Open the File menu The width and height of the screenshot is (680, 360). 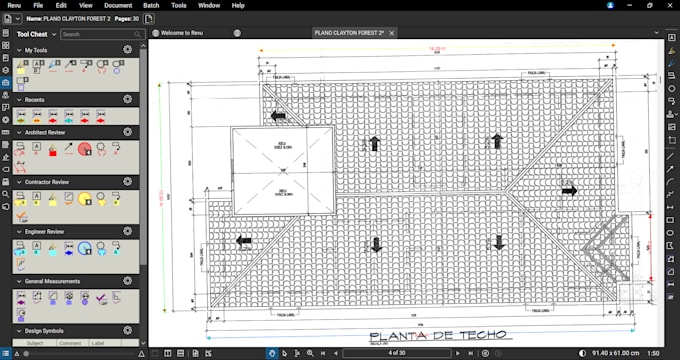38,6
